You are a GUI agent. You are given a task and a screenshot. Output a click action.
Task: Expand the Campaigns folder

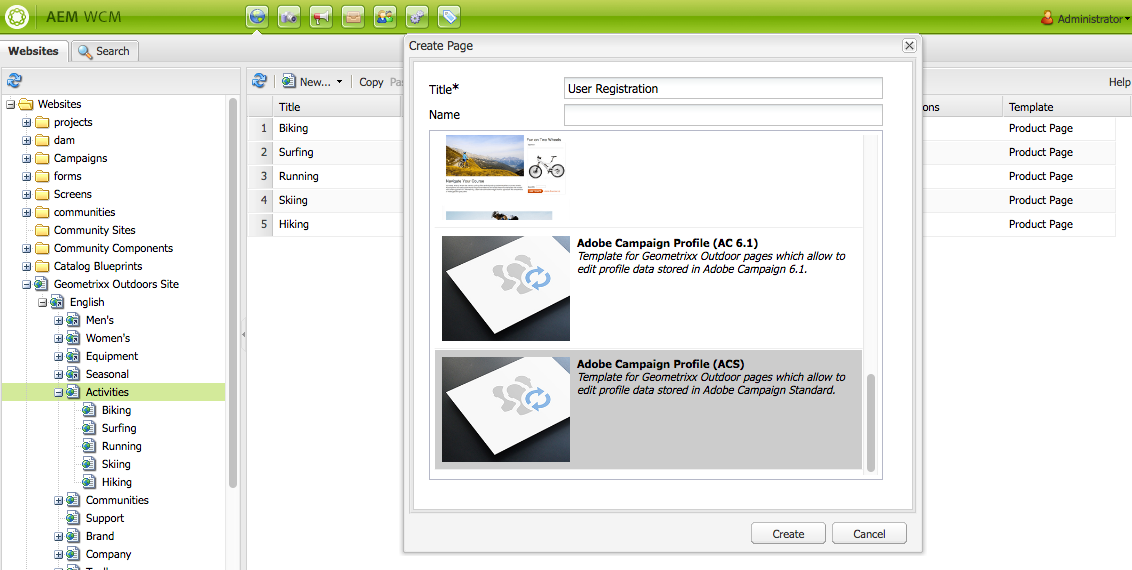pos(27,159)
